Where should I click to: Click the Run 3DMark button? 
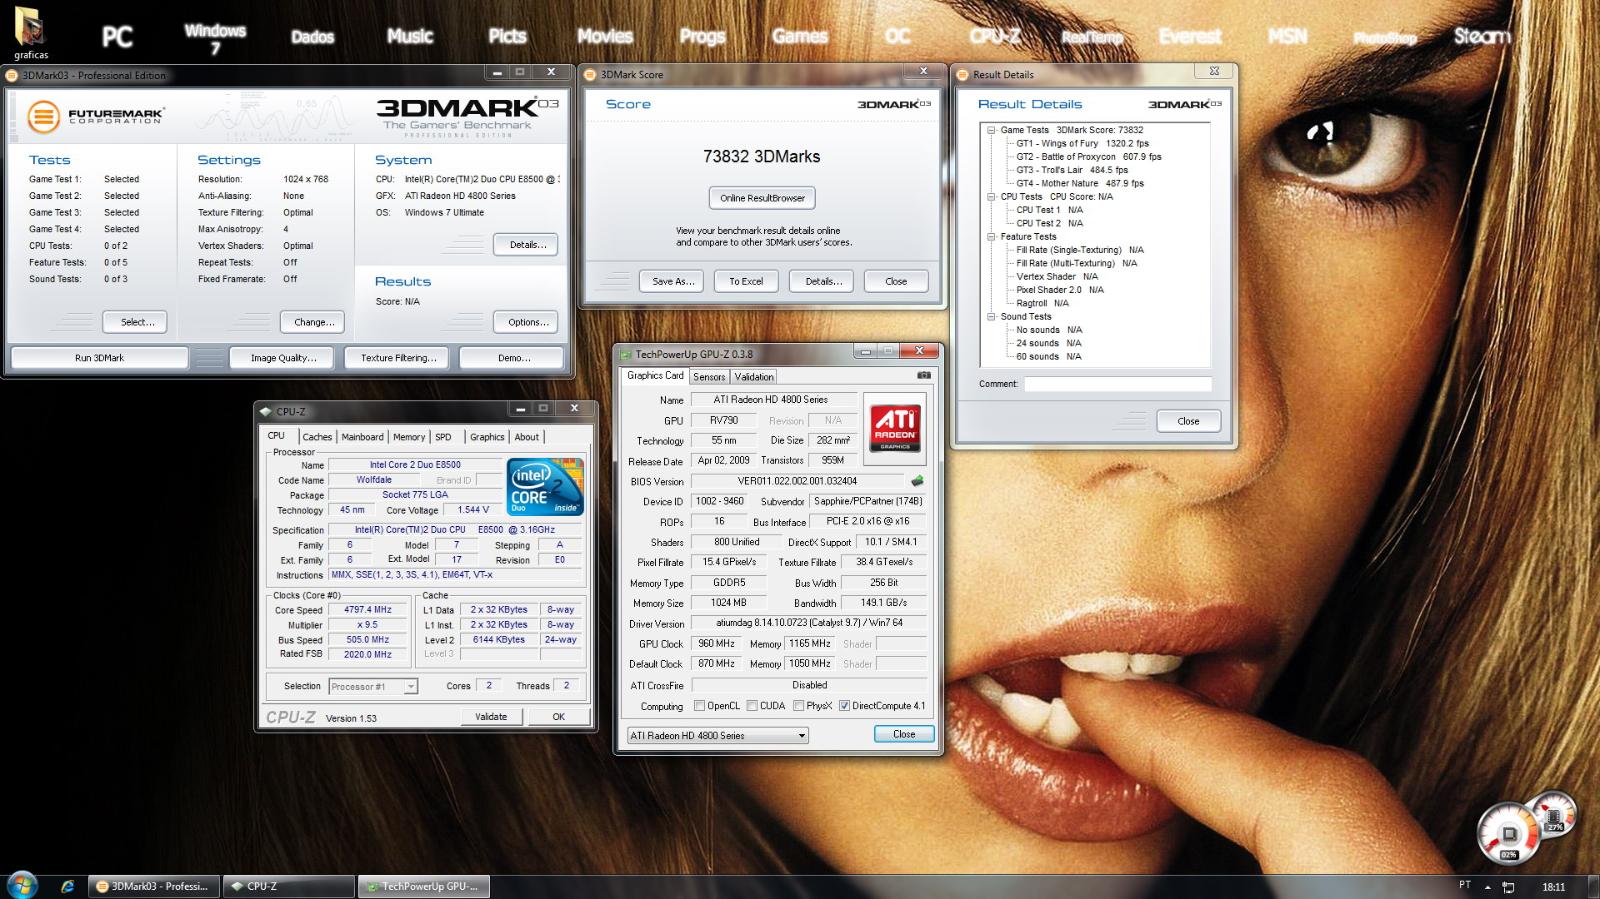point(99,358)
